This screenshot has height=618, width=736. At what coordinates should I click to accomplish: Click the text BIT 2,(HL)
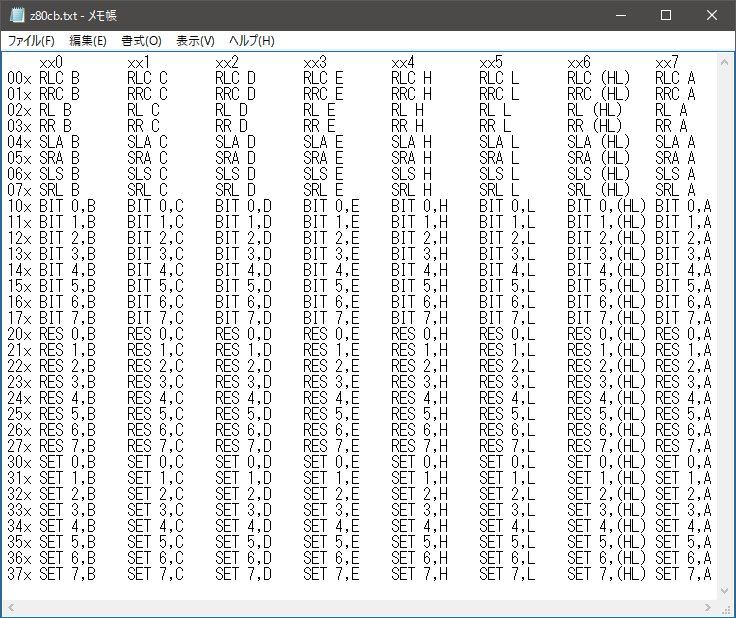click(x=606, y=238)
